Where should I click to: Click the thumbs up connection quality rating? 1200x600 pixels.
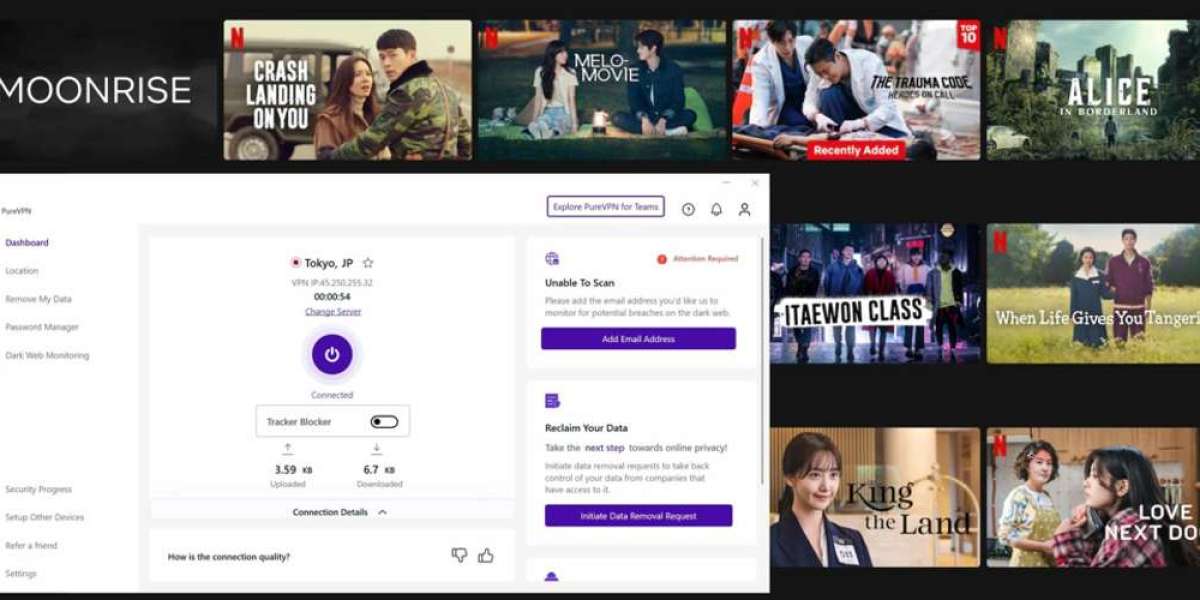[488, 555]
